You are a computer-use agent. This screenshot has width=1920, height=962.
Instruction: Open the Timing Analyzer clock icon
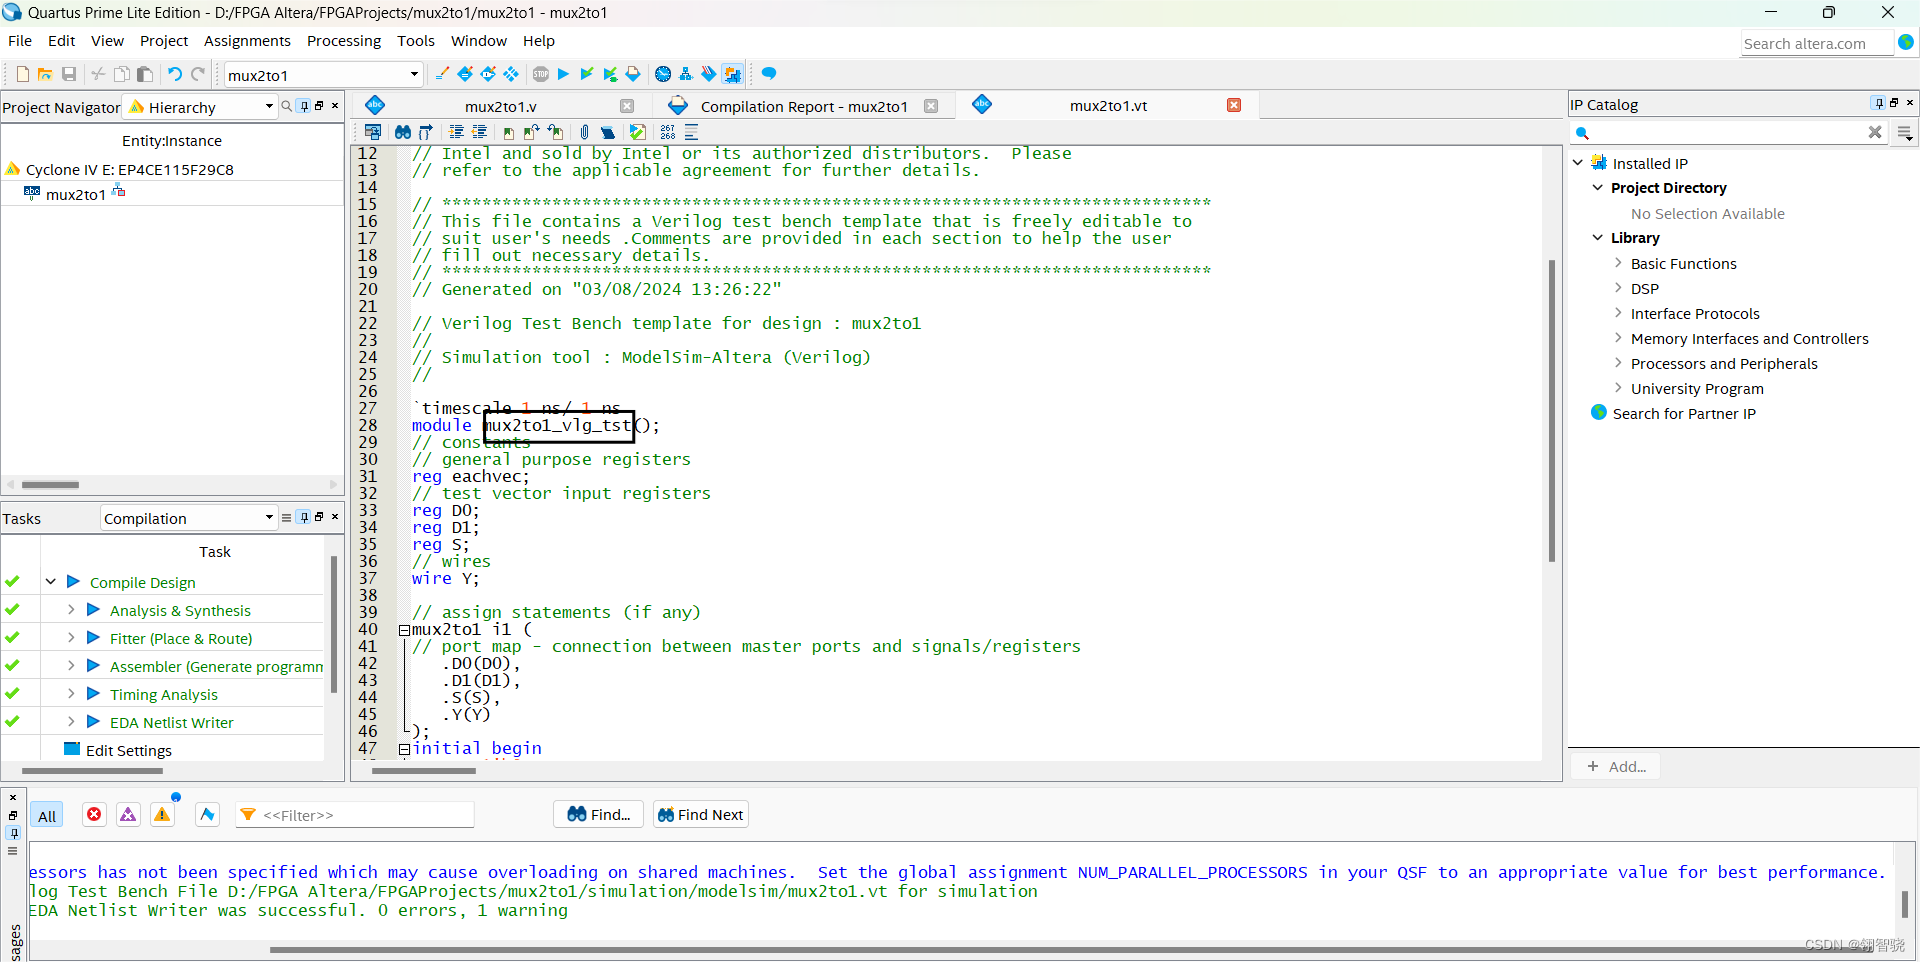(x=662, y=74)
